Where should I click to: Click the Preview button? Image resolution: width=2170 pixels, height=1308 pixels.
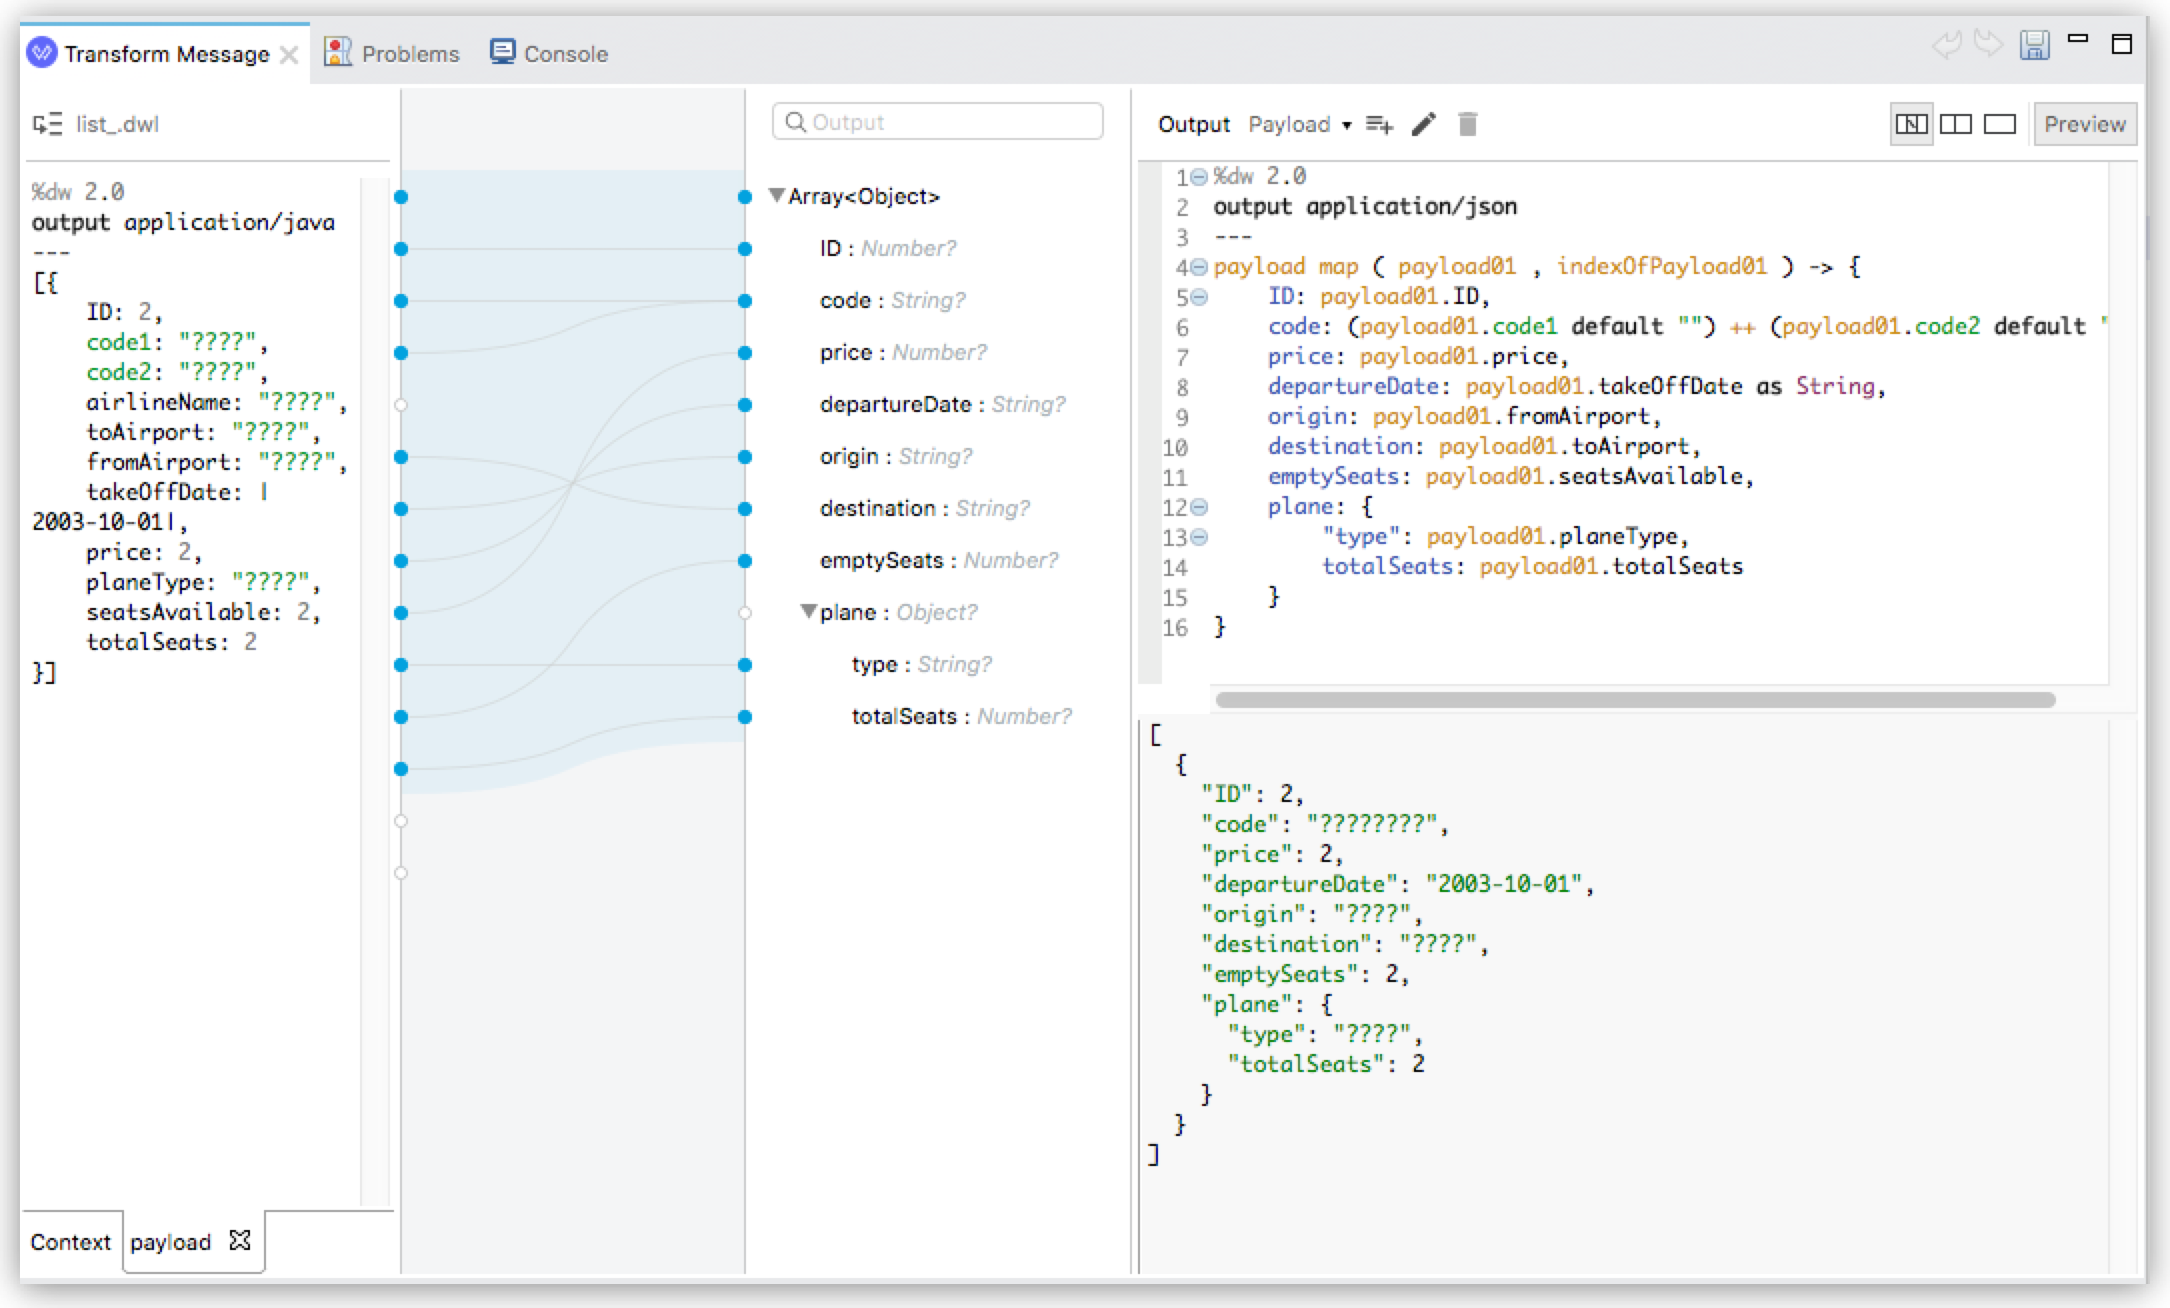2084,123
